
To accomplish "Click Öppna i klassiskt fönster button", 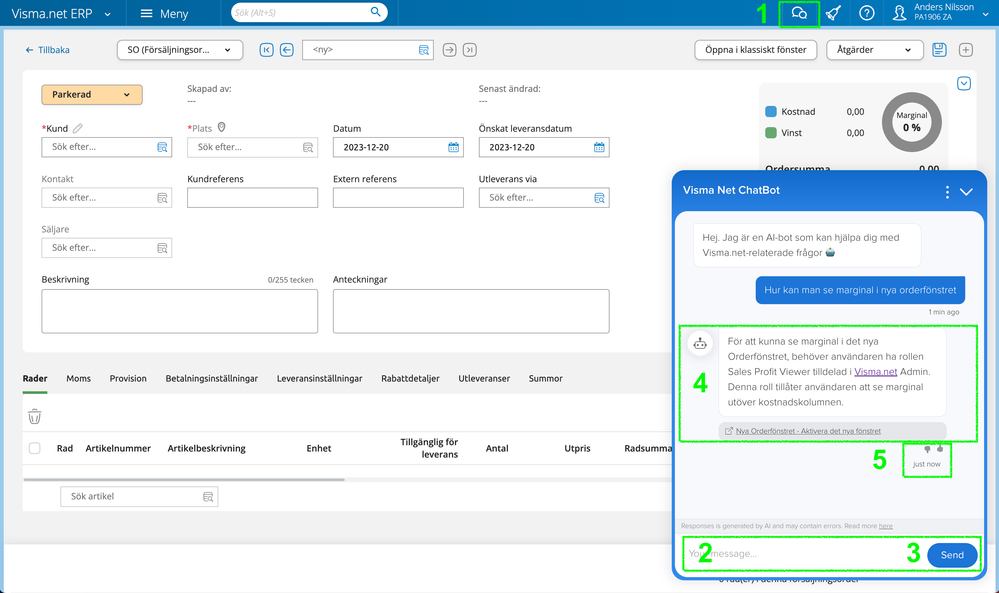I will click(756, 50).
